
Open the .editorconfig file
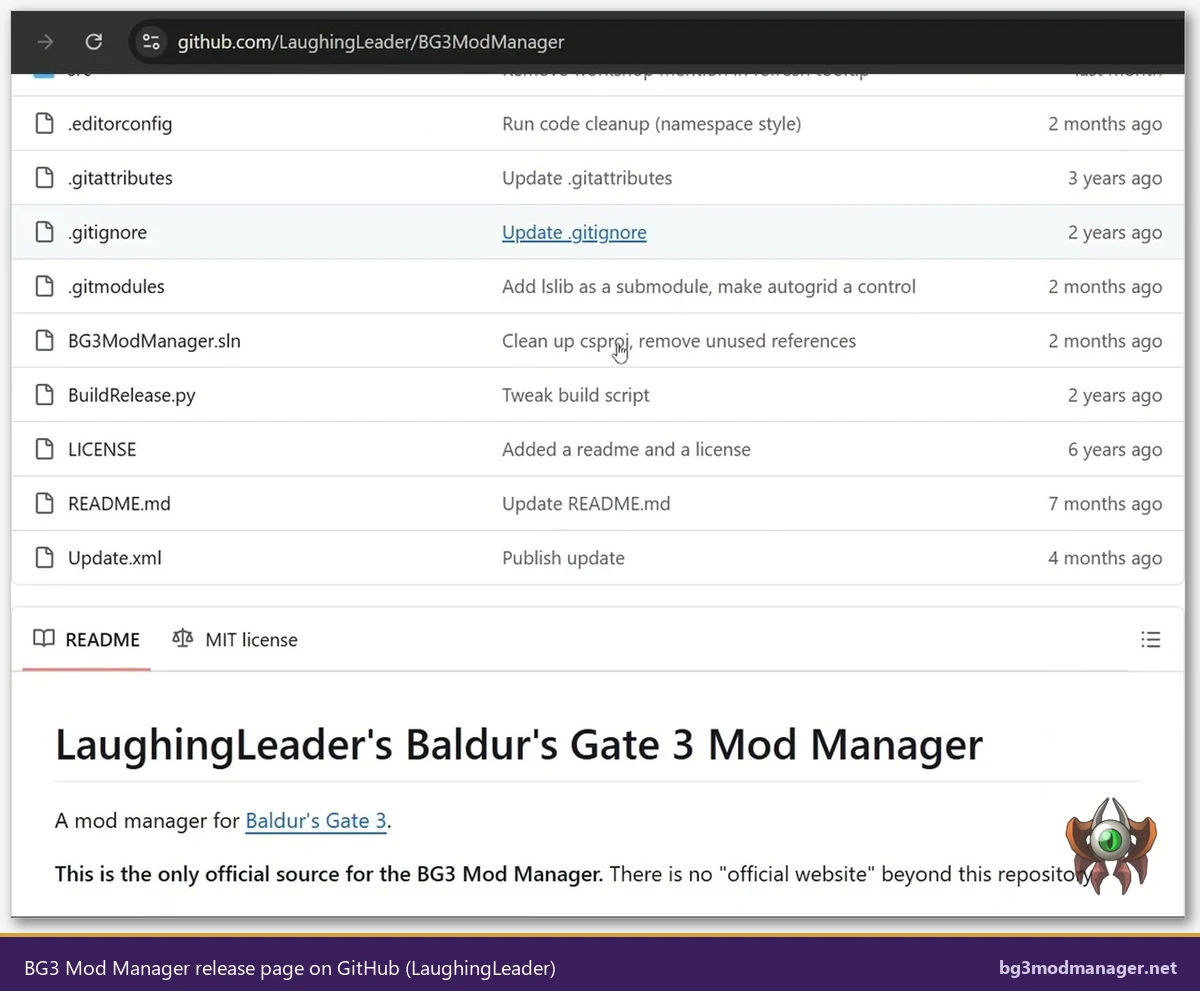tap(120, 124)
